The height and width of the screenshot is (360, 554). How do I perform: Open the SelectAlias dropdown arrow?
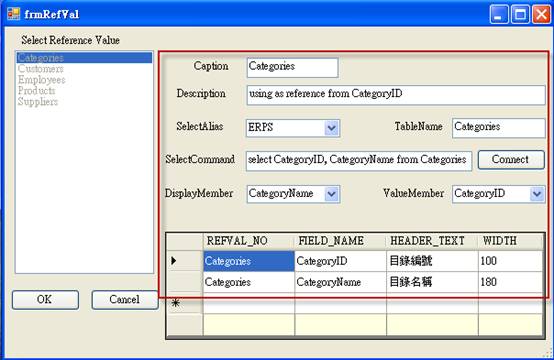331,128
